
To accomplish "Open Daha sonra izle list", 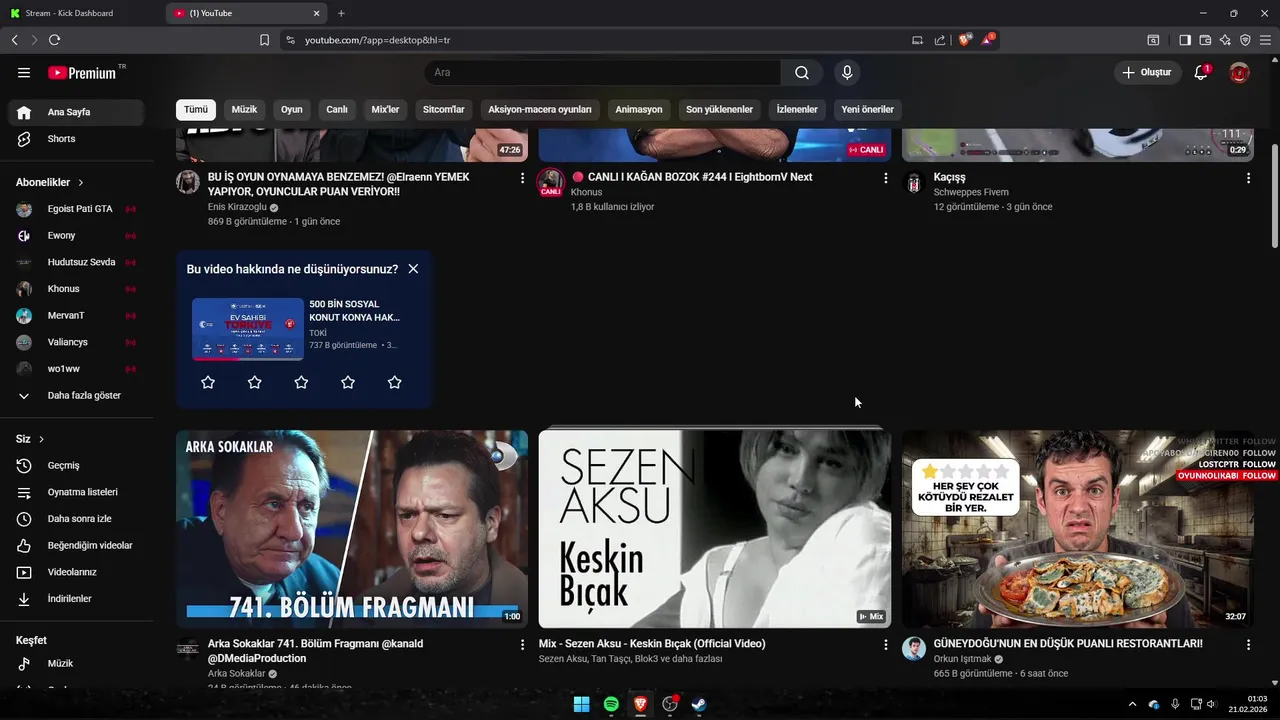I will point(77,519).
